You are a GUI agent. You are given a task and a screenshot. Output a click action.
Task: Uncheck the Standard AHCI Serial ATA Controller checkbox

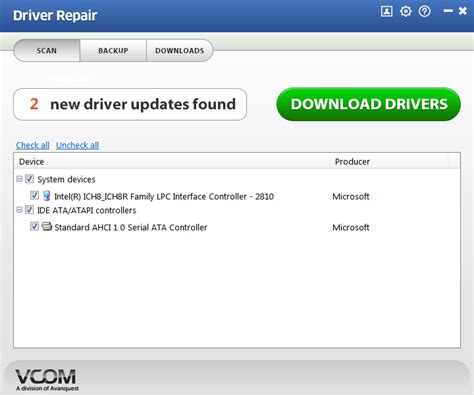(34, 226)
